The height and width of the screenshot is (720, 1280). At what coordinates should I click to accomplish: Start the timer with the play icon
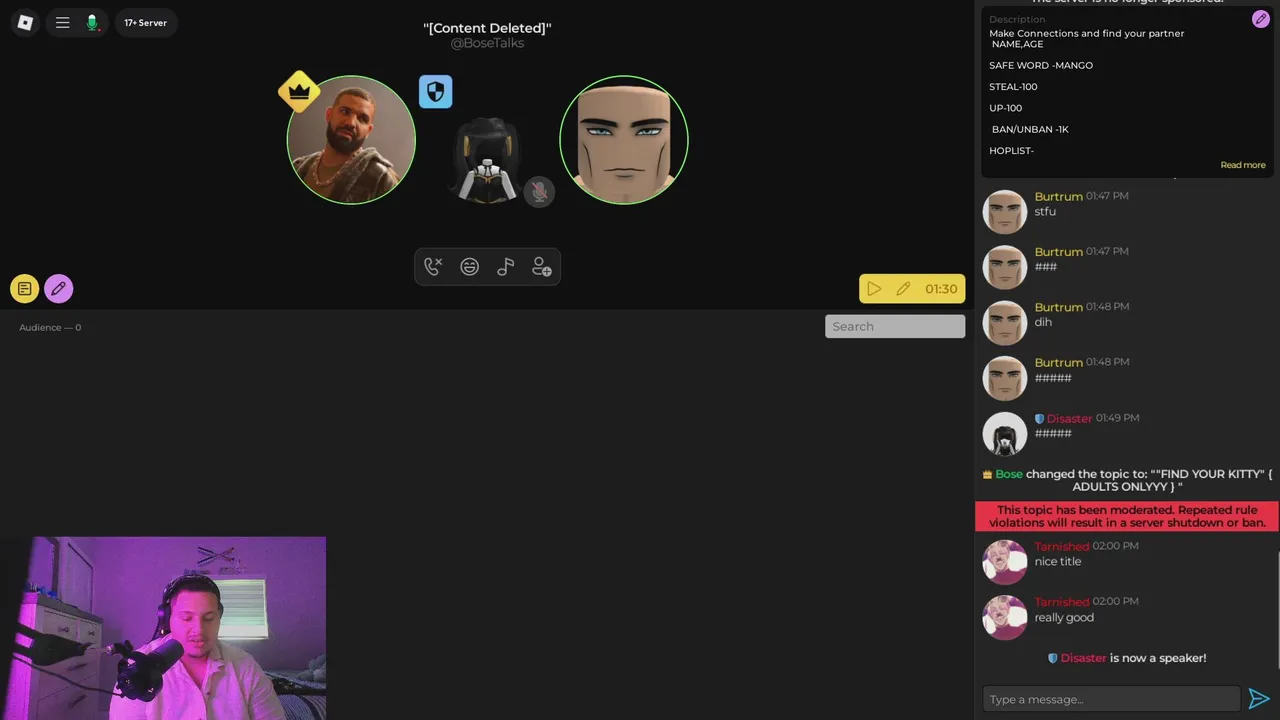[x=874, y=289]
